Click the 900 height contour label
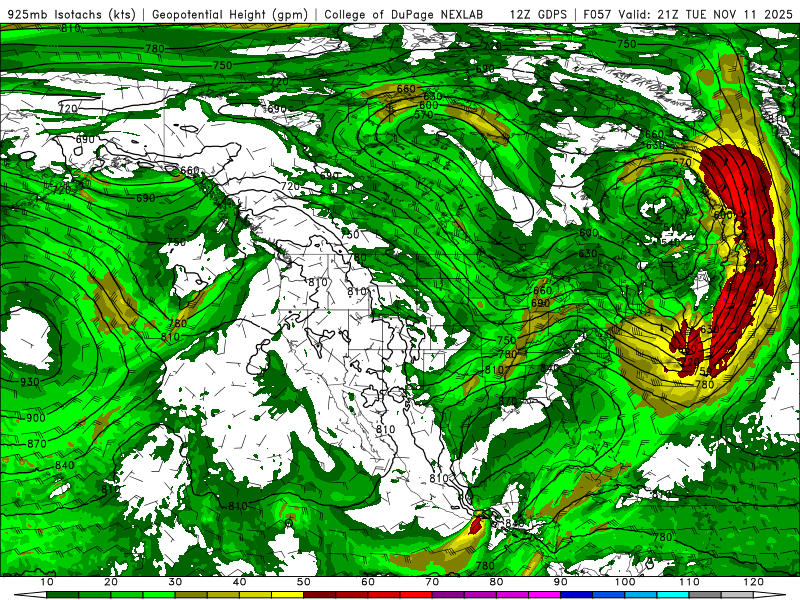Viewport: 800px width, 600px height. (x=36, y=418)
